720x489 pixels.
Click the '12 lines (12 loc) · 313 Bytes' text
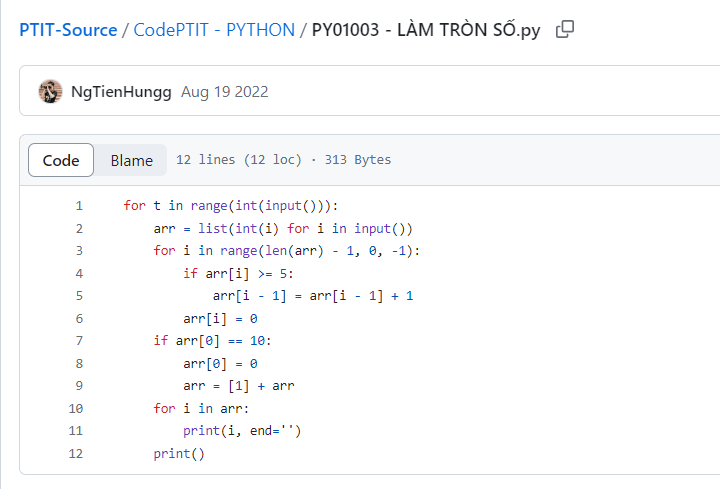pos(283,160)
